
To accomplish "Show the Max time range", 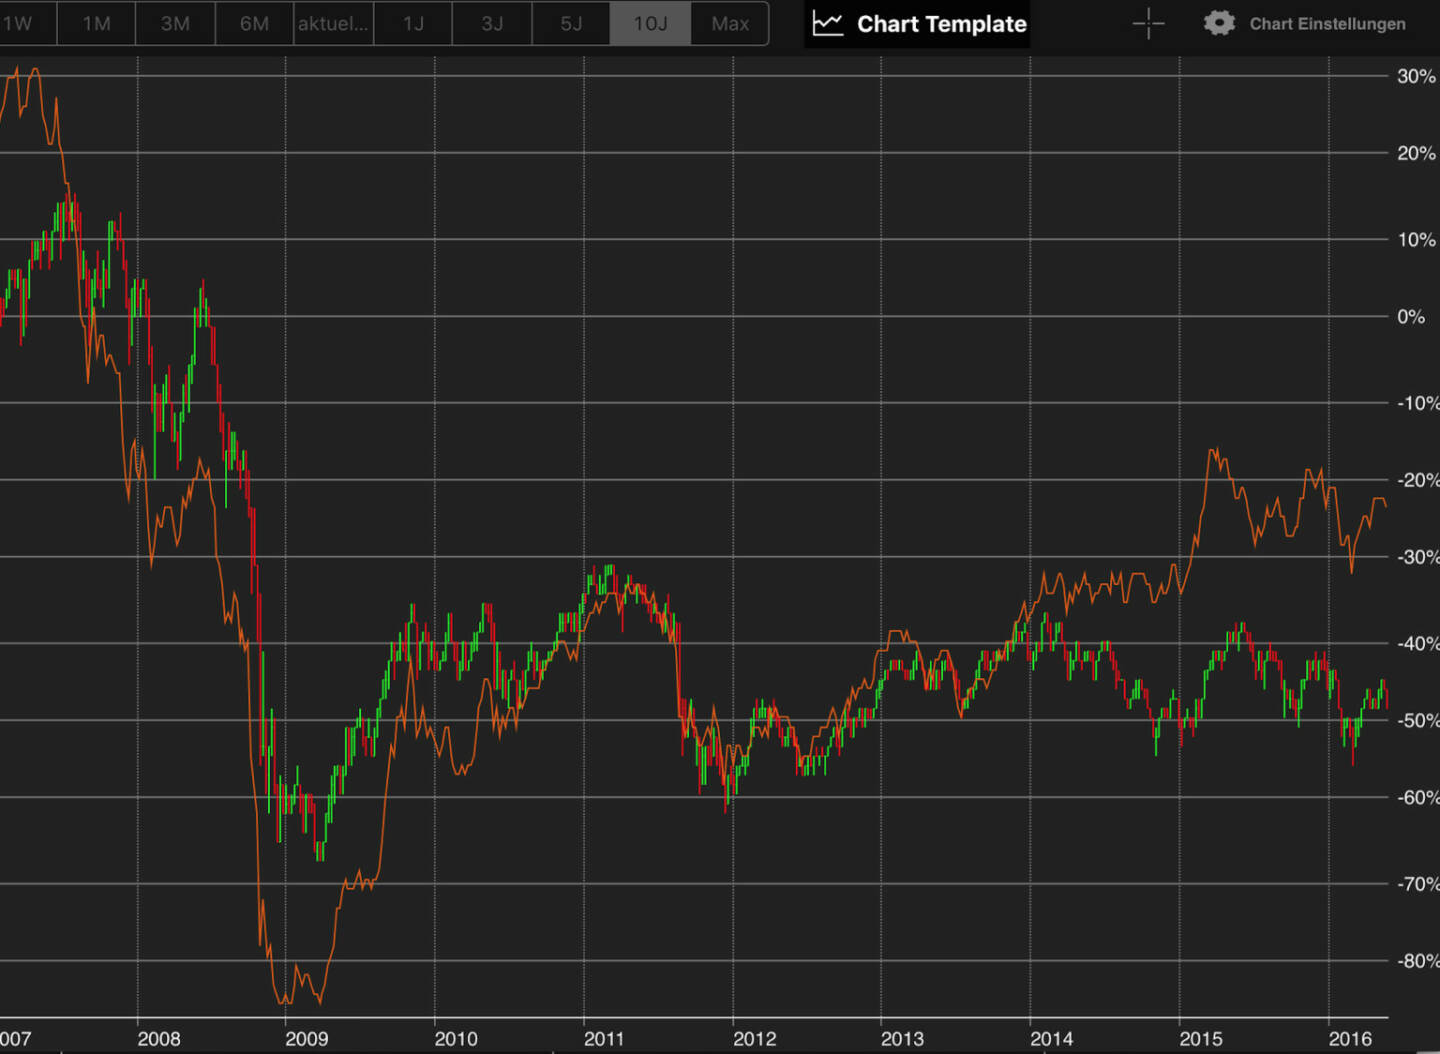I will 730,24.
